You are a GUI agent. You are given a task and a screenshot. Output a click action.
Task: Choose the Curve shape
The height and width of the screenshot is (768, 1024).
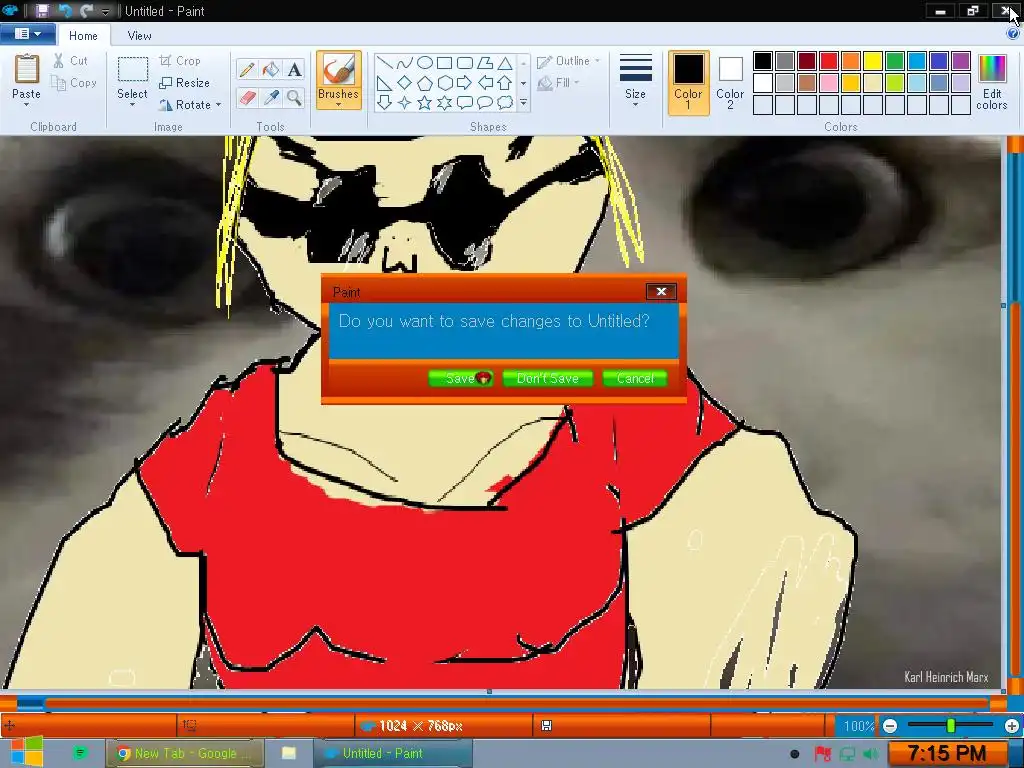coord(405,63)
